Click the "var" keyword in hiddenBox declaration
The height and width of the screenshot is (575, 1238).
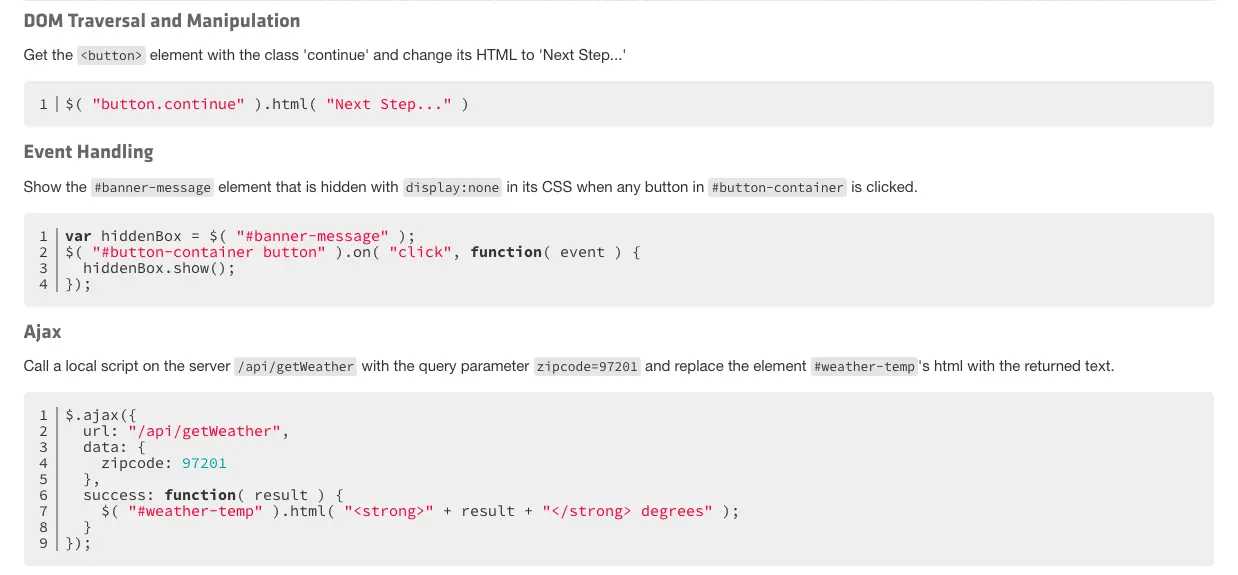(78, 236)
